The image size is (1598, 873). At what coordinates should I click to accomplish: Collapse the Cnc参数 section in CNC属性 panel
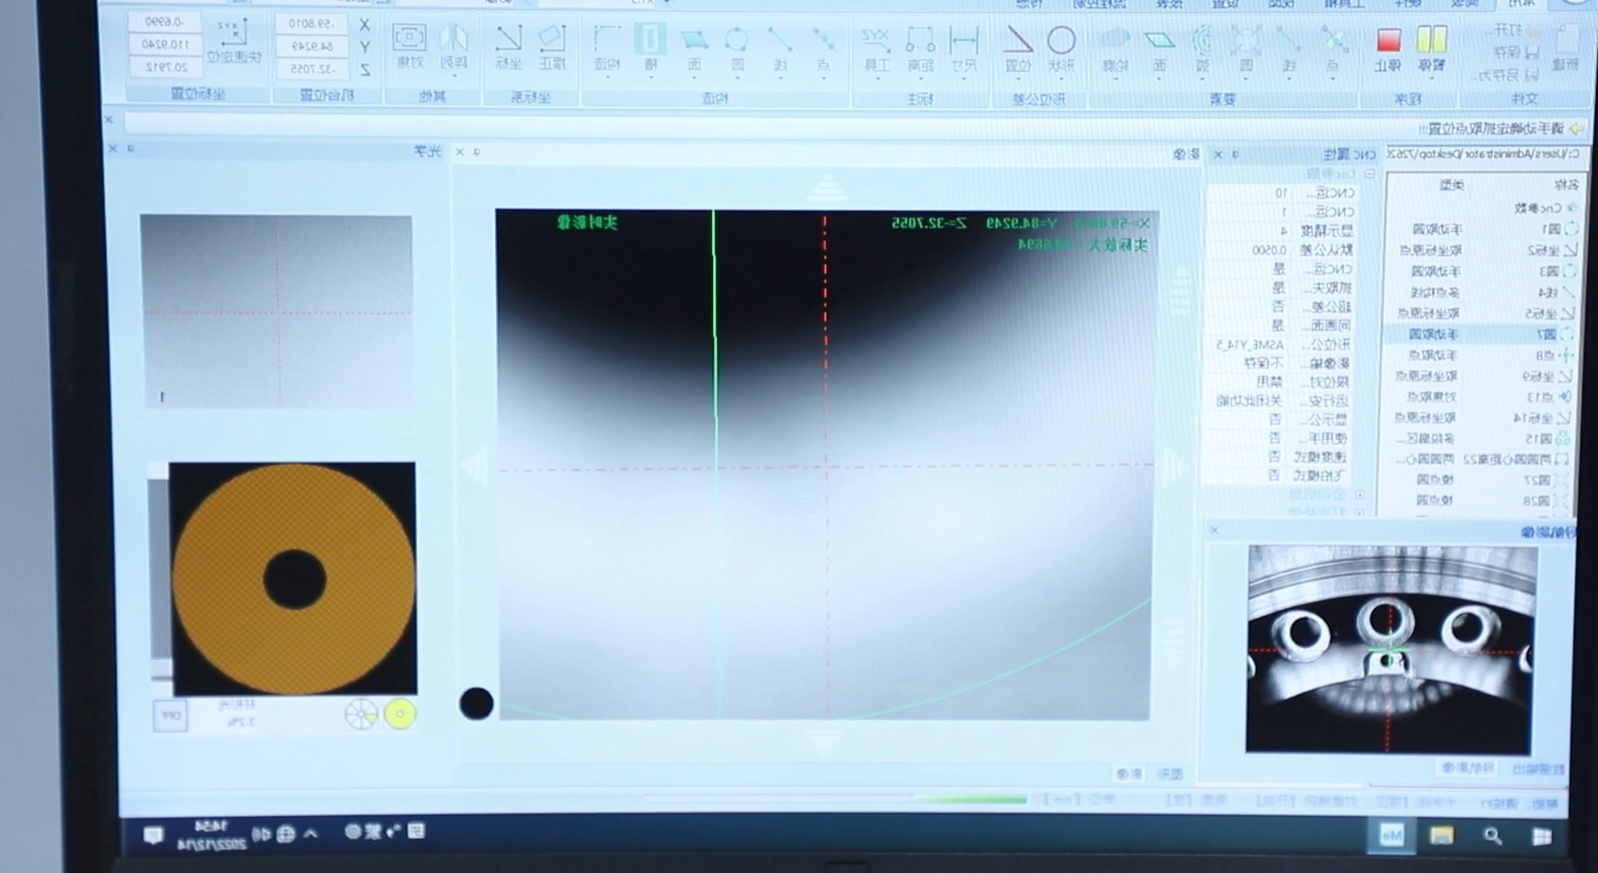tap(1369, 173)
